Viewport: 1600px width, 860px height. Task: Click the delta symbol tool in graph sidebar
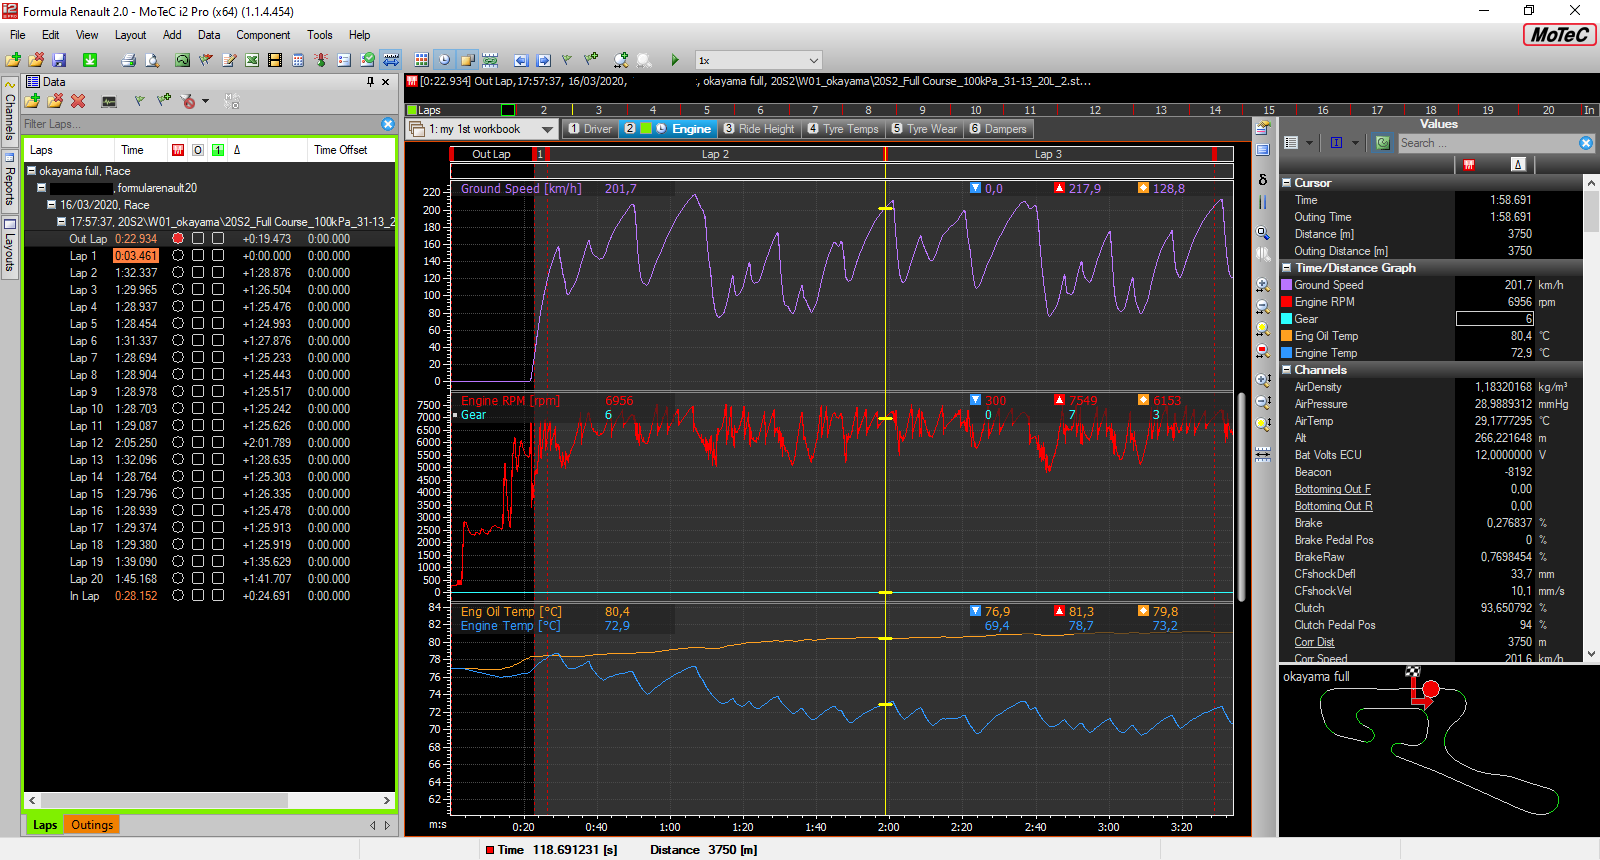click(1263, 180)
